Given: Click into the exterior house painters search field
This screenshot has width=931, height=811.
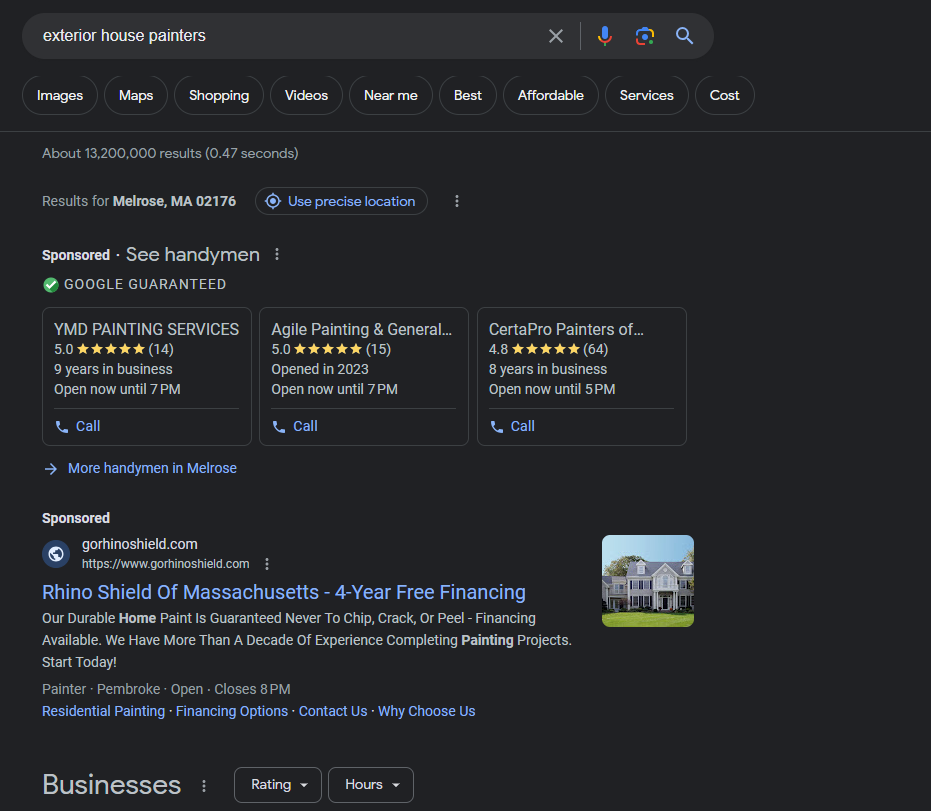Looking at the screenshot, I should pos(285,36).
